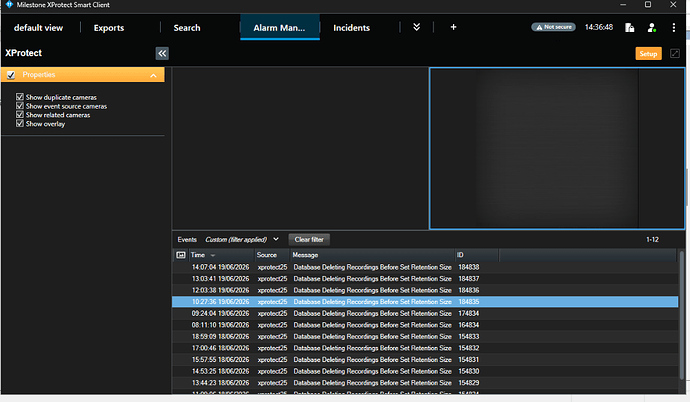This screenshot has height=402, width=690.
Task: Toggle the Properties pane checkbox
Action: click(x=11, y=75)
